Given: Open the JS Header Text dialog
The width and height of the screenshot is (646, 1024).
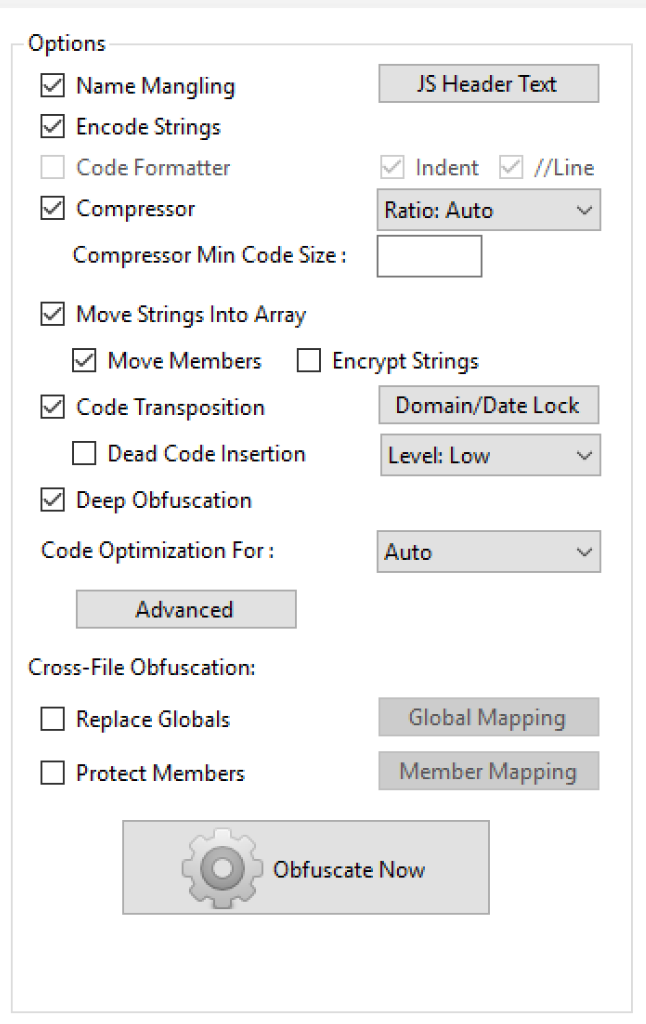Looking at the screenshot, I should pos(489,84).
